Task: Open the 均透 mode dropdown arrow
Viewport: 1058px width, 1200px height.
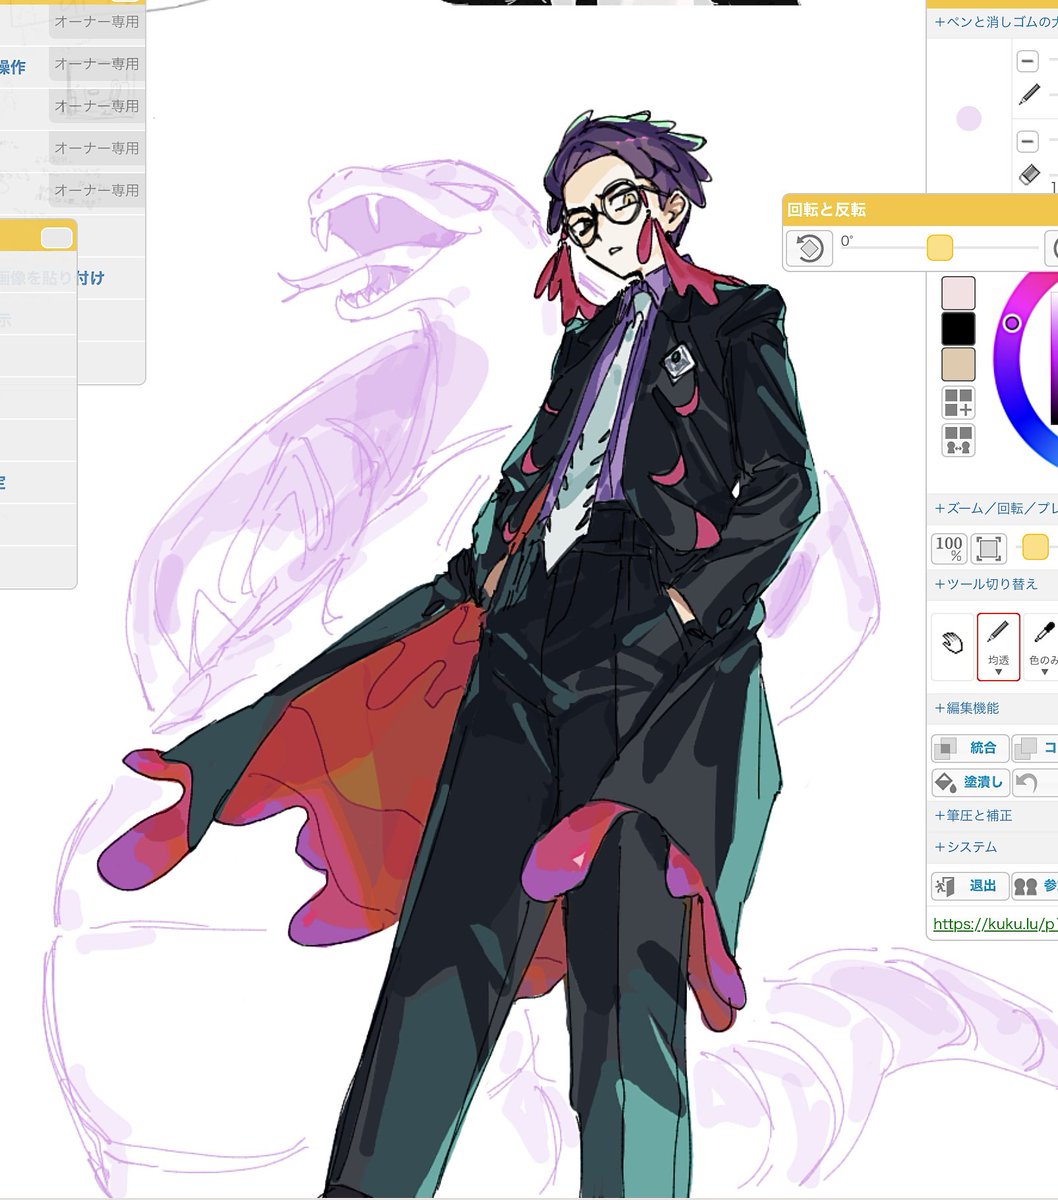Action: 998,673
